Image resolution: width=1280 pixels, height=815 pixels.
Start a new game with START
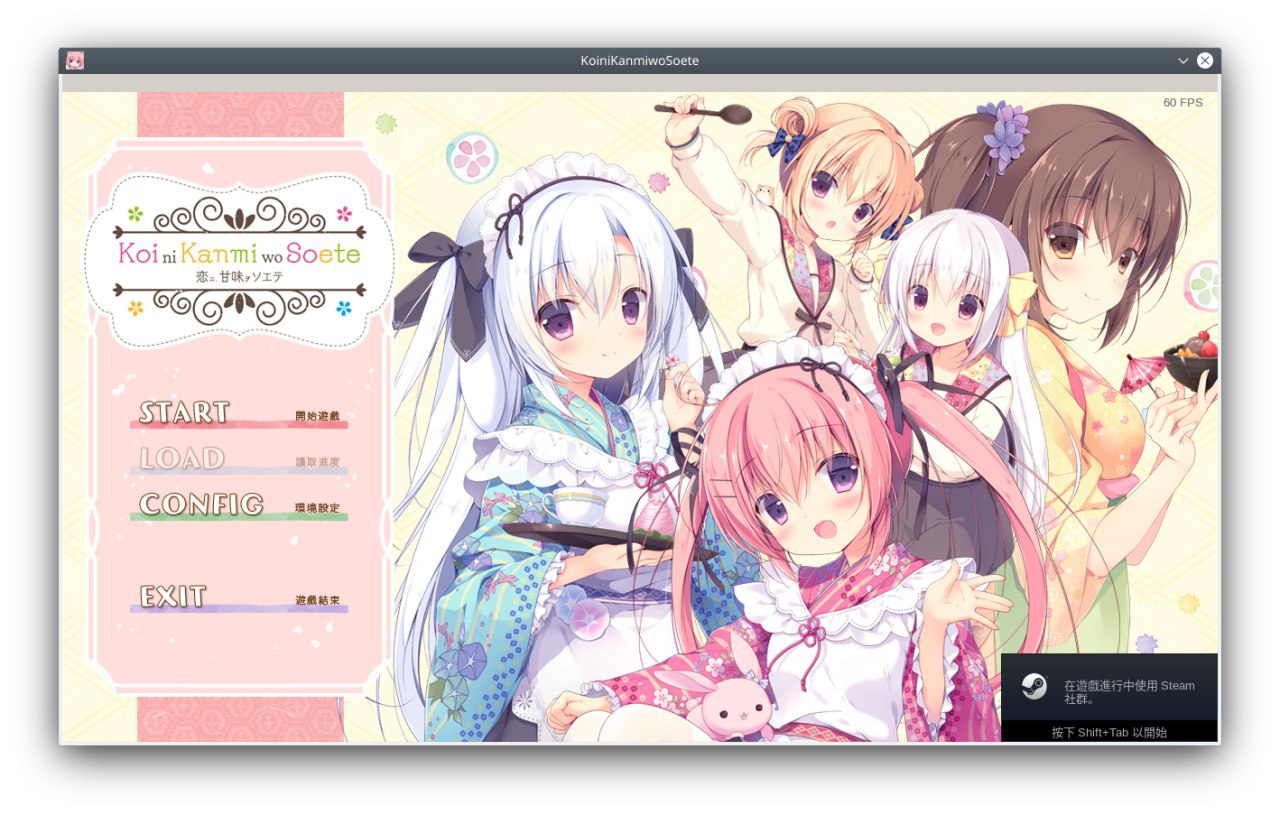point(239,414)
